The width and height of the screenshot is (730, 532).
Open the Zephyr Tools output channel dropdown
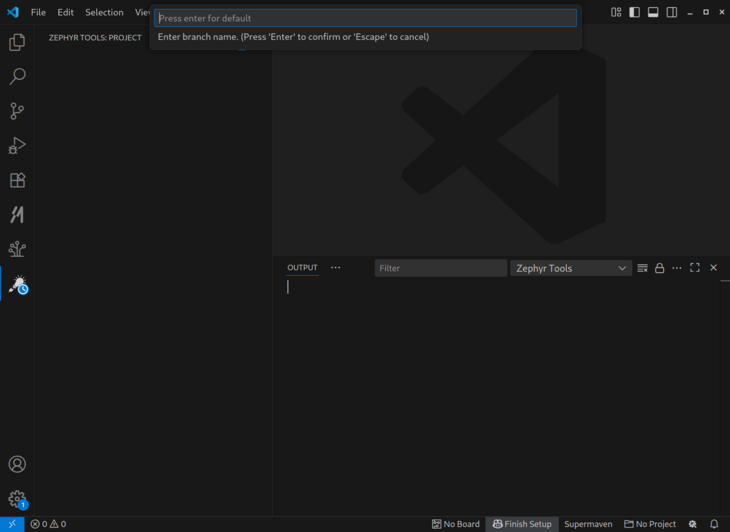point(571,268)
